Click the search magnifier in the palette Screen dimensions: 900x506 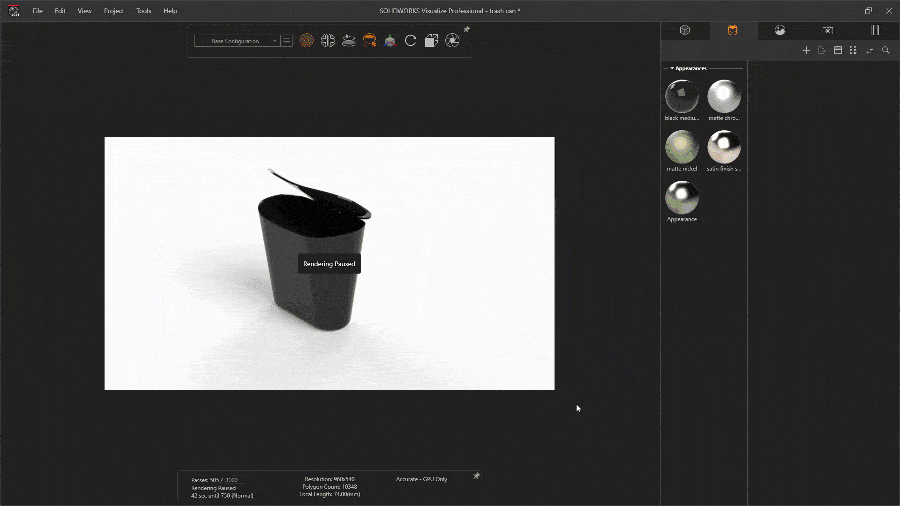click(885, 50)
